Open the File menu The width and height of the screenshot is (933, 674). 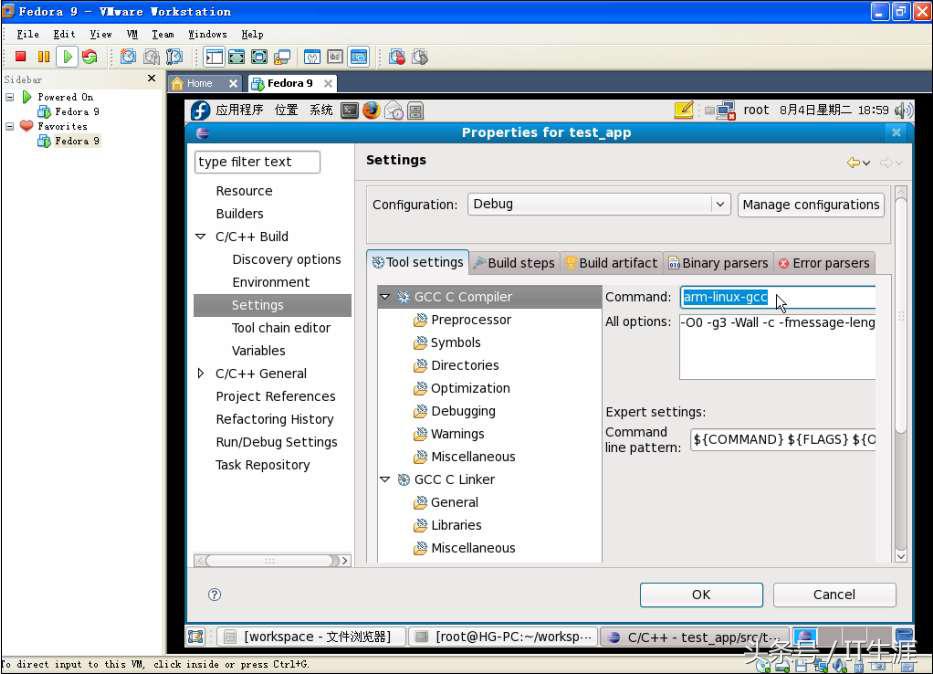27,34
